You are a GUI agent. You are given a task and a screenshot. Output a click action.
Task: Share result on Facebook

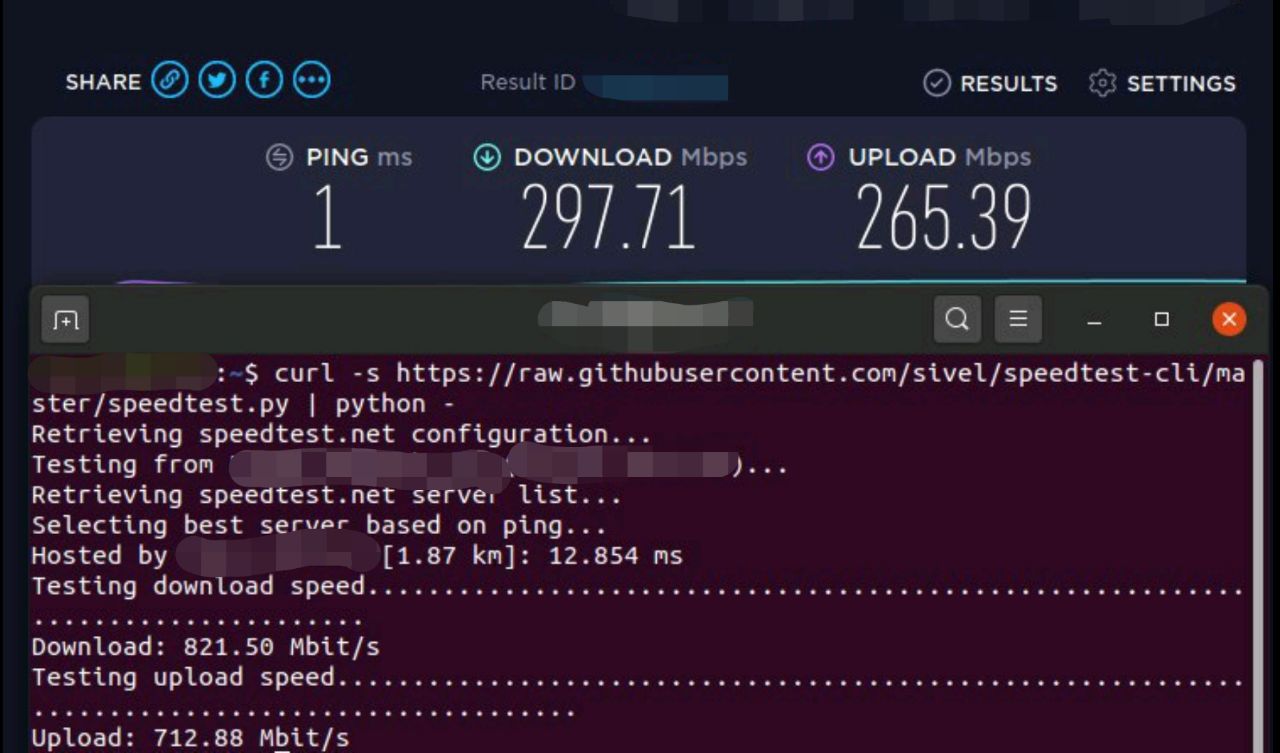click(264, 80)
